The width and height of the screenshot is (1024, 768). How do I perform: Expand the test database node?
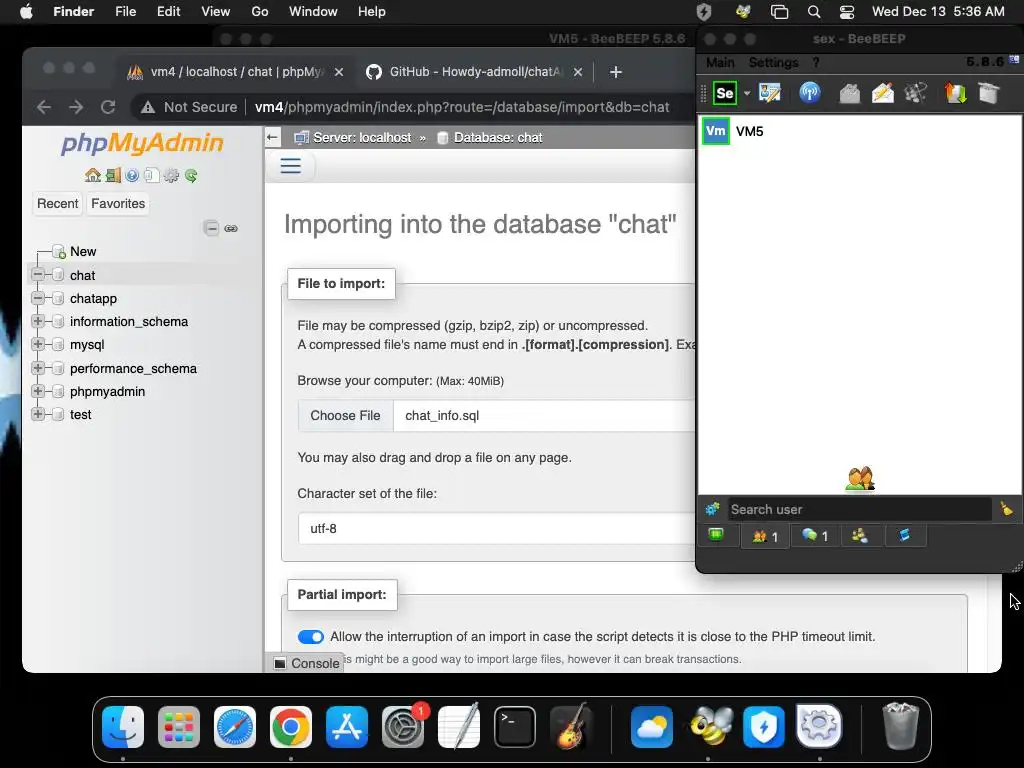click(x=38, y=413)
